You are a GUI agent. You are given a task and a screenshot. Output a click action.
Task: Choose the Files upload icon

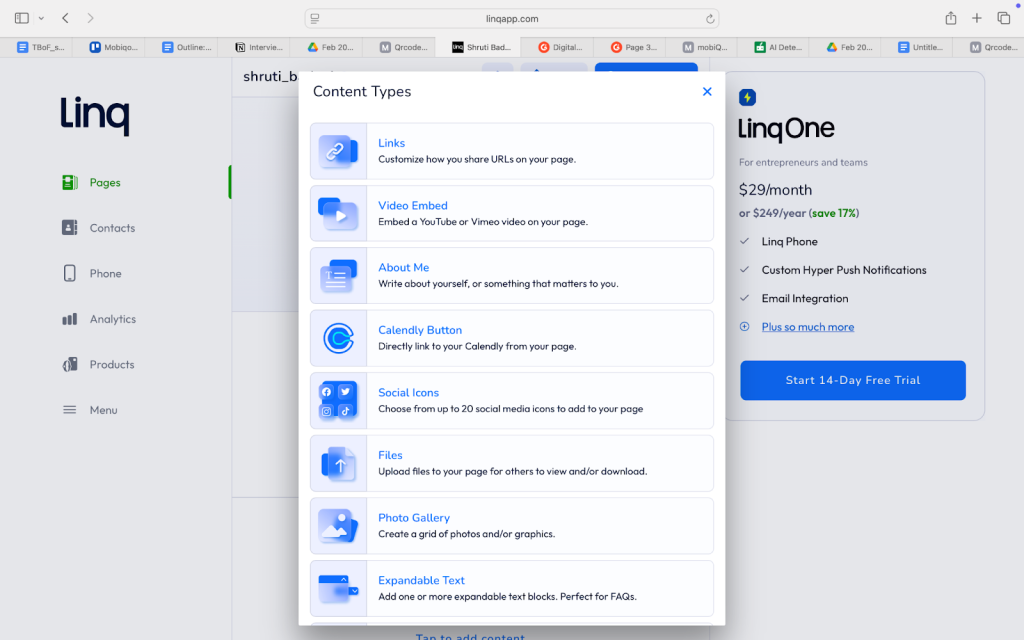click(x=338, y=463)
